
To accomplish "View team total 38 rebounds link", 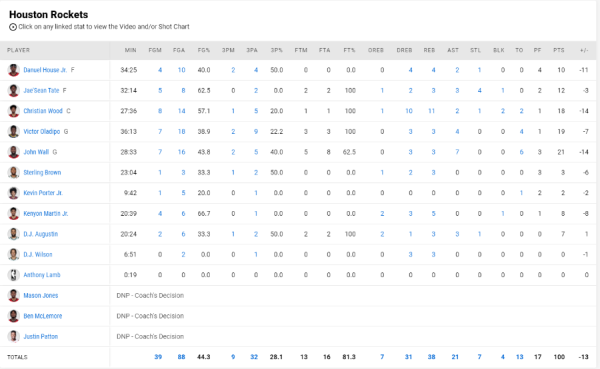I will 431,357.
